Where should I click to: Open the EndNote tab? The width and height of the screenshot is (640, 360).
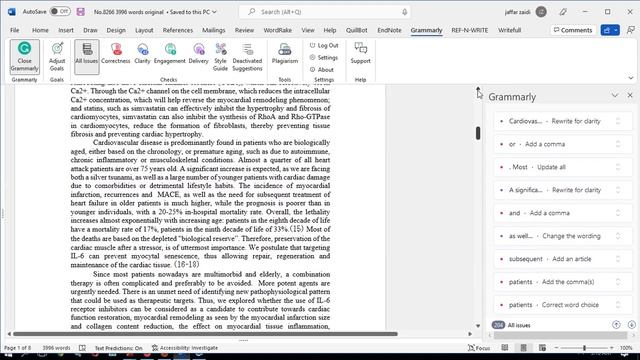pos(389,30)
